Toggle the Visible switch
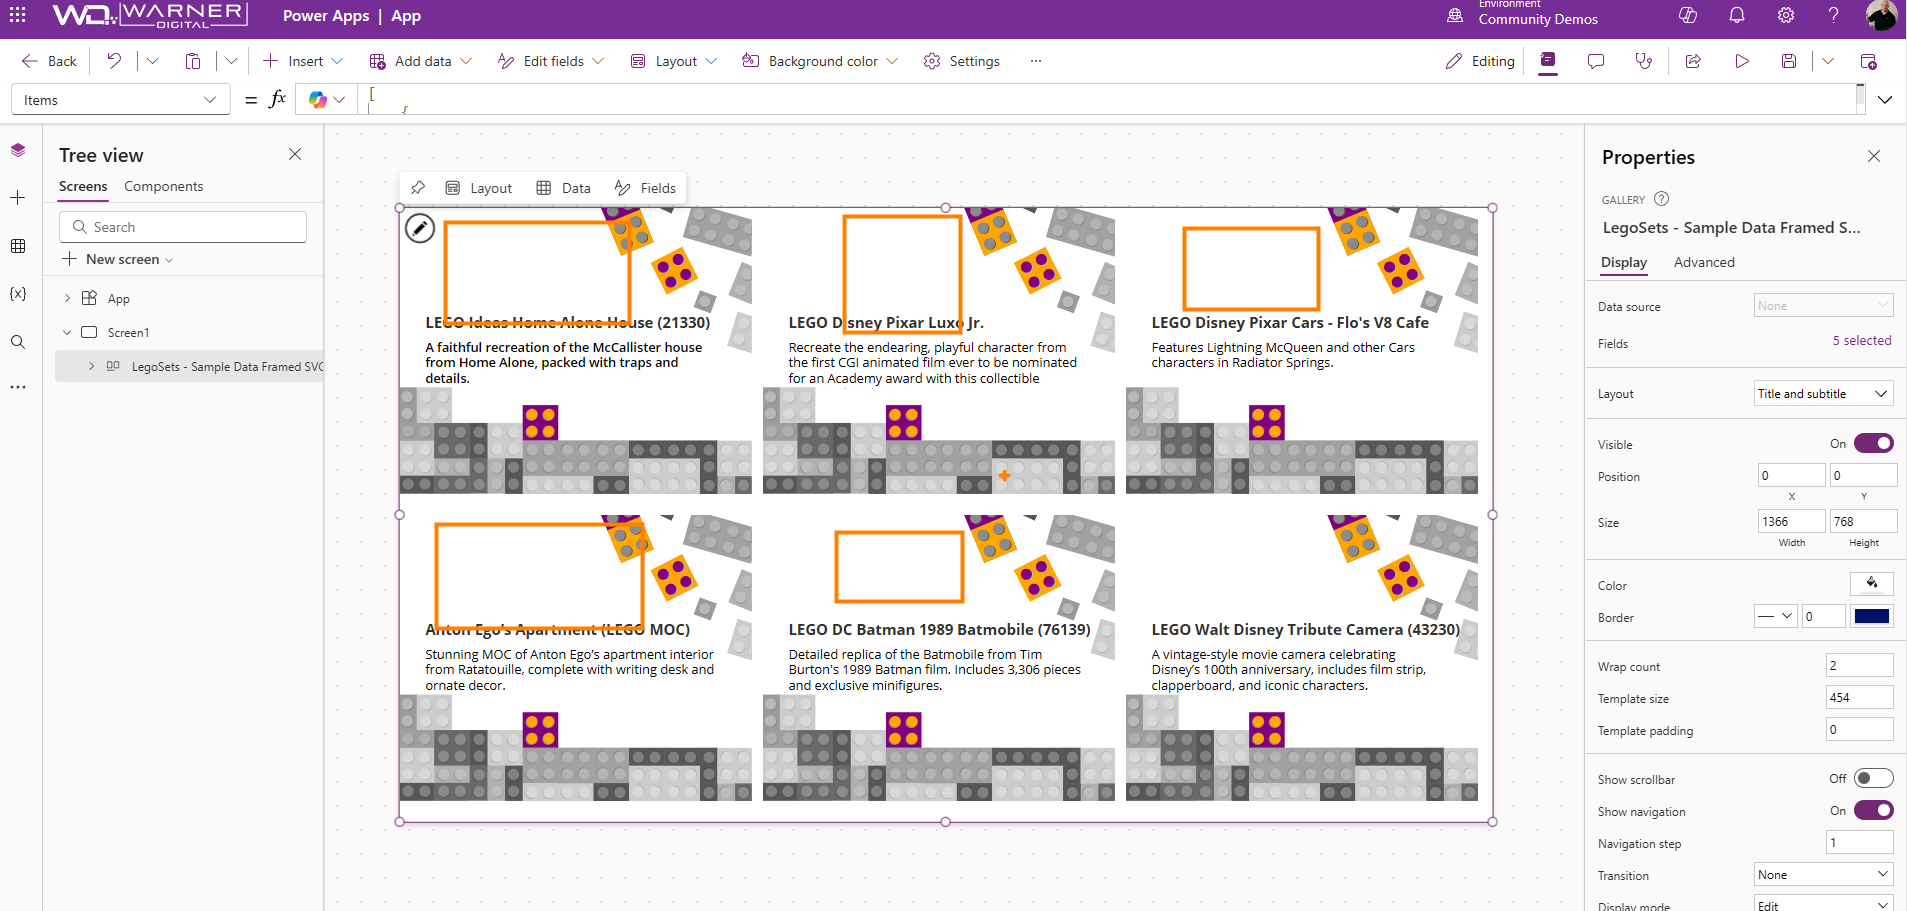The width and height of the screenshot is (1907, 911). pyautogui.click(x=1873, y=443)
